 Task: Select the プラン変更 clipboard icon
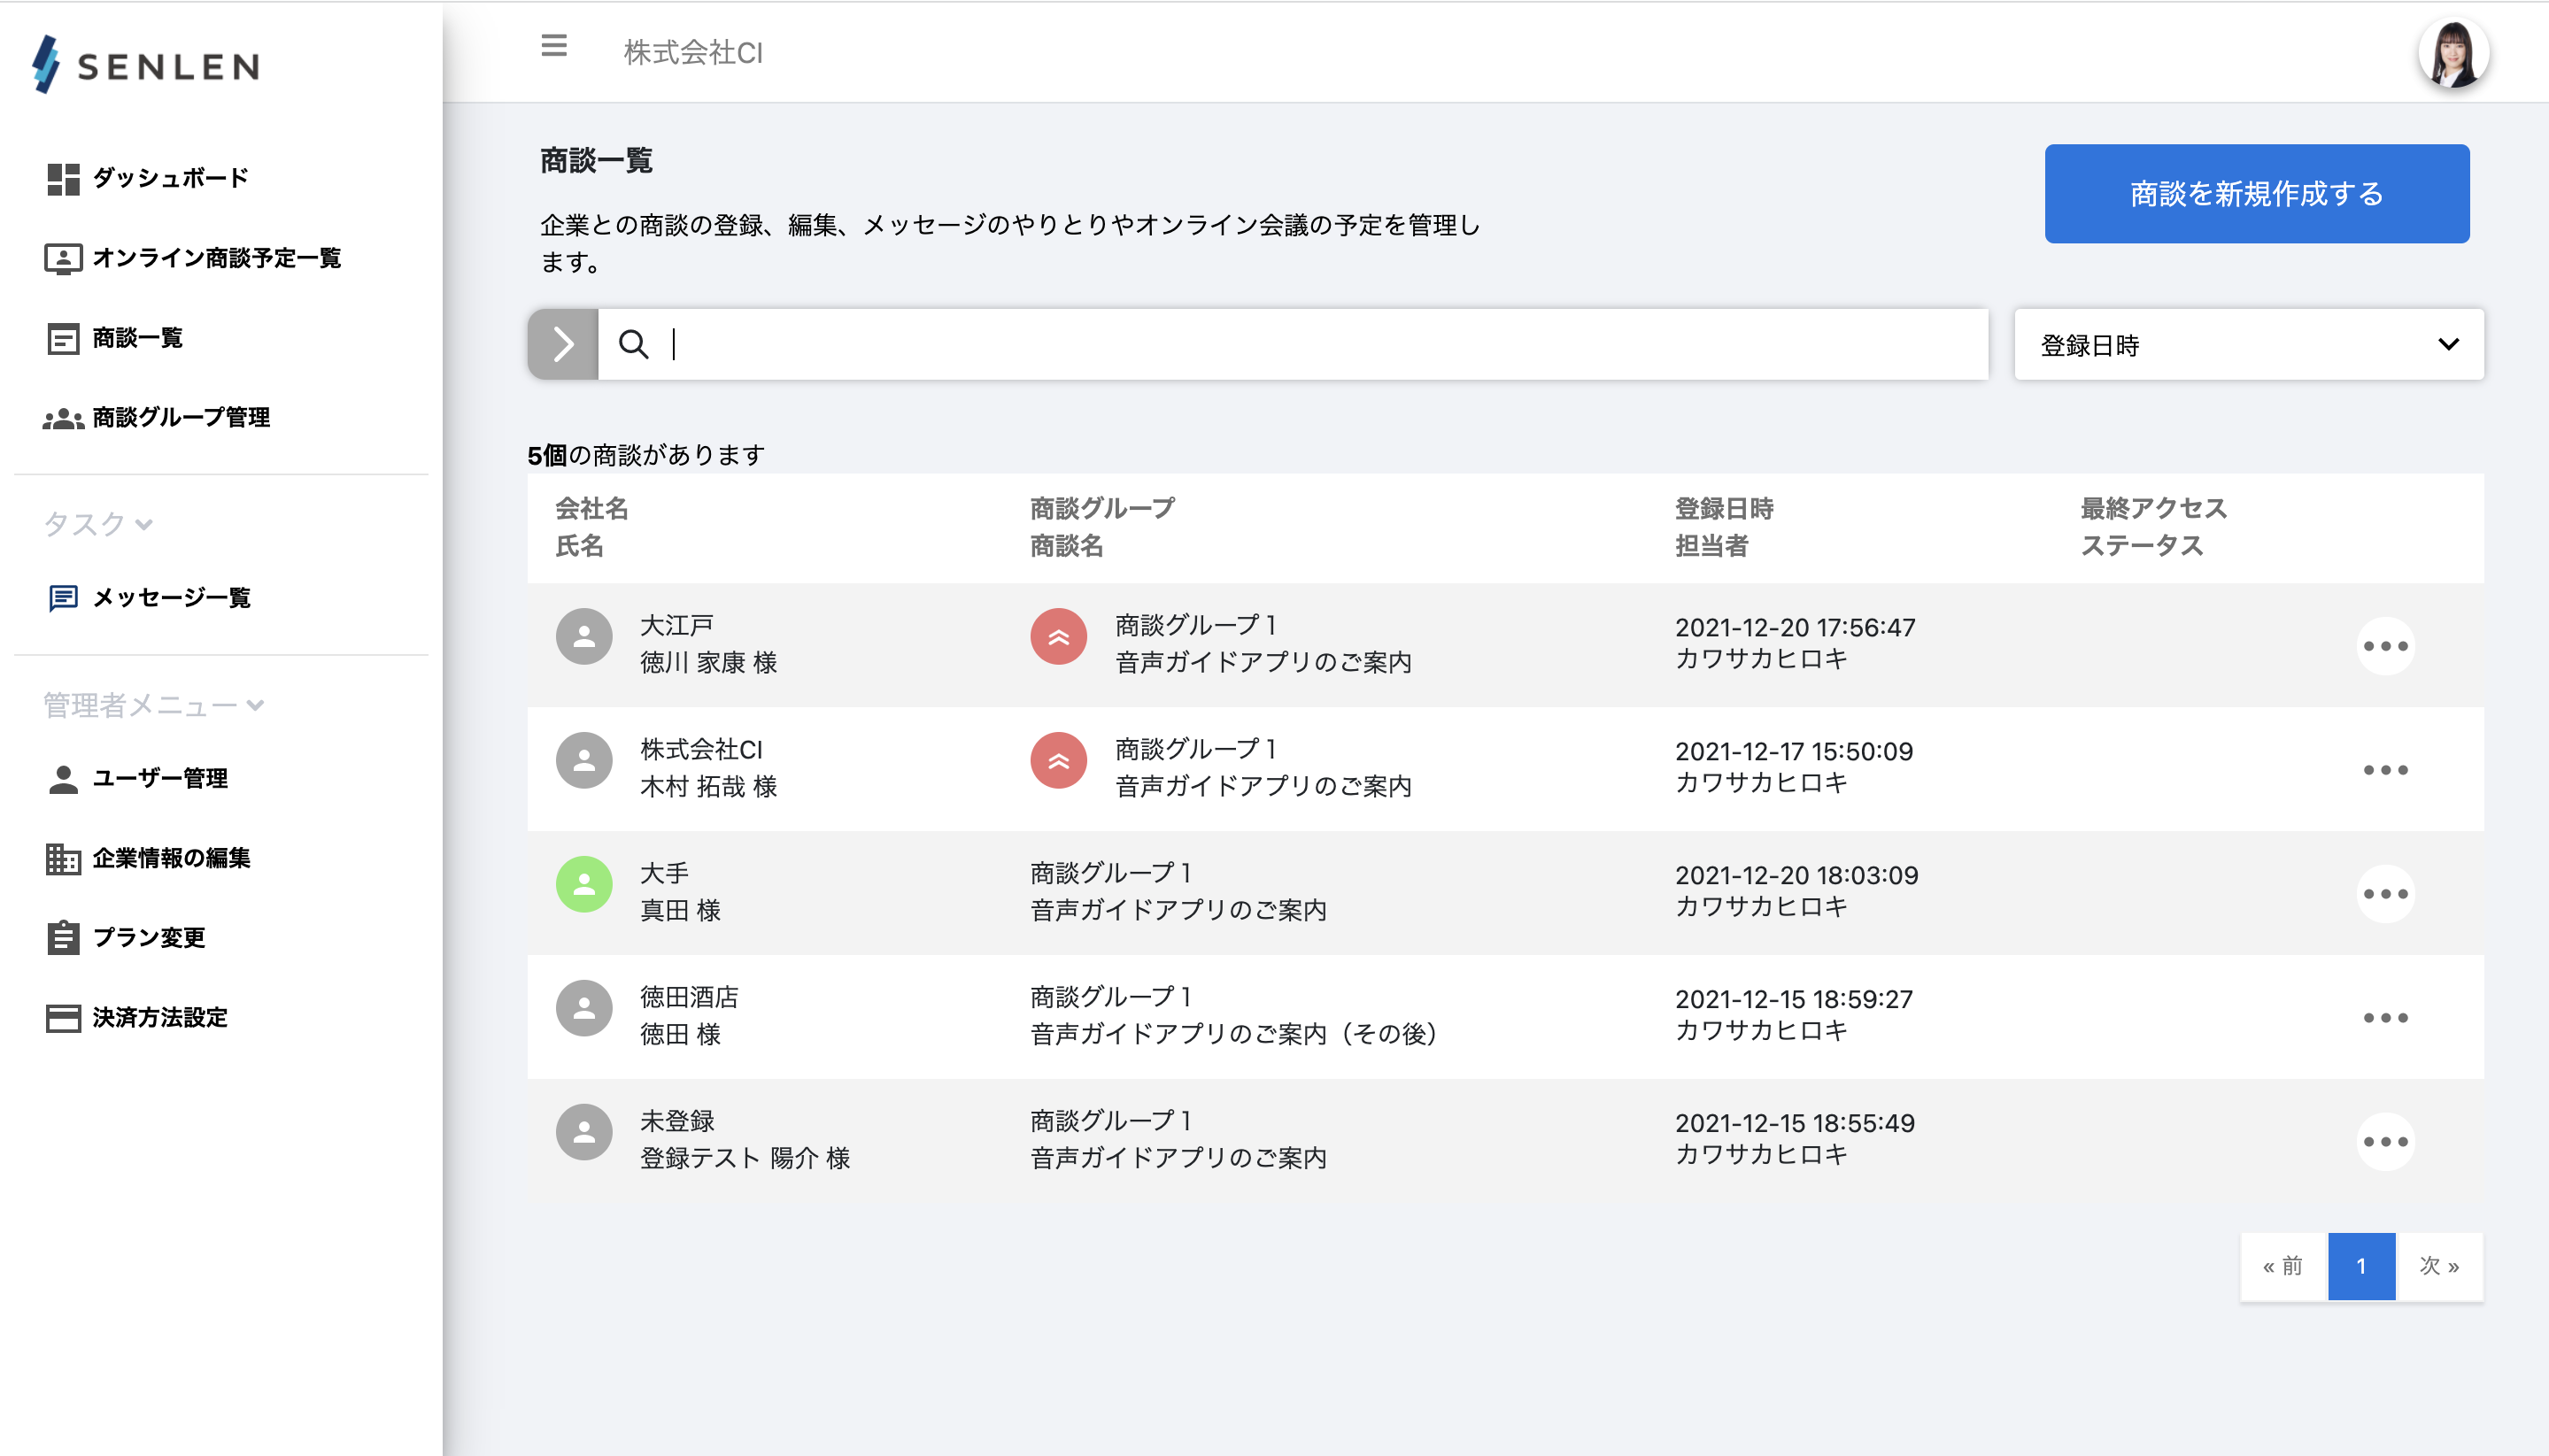(x=63, y=938)
